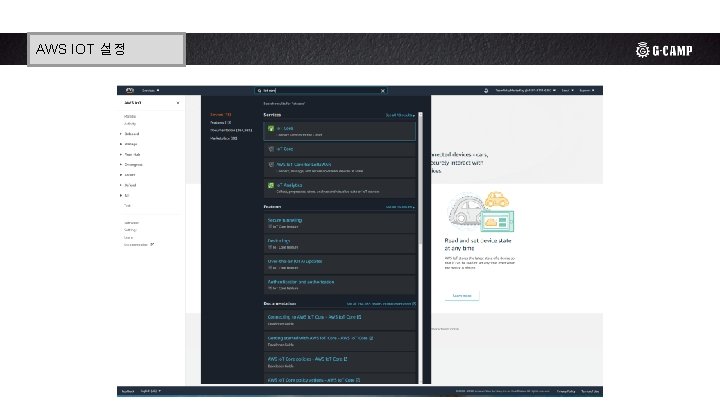See all results in Documentation section
The width and height of the screenshot is (720, 405).
[x=381, y=304]
